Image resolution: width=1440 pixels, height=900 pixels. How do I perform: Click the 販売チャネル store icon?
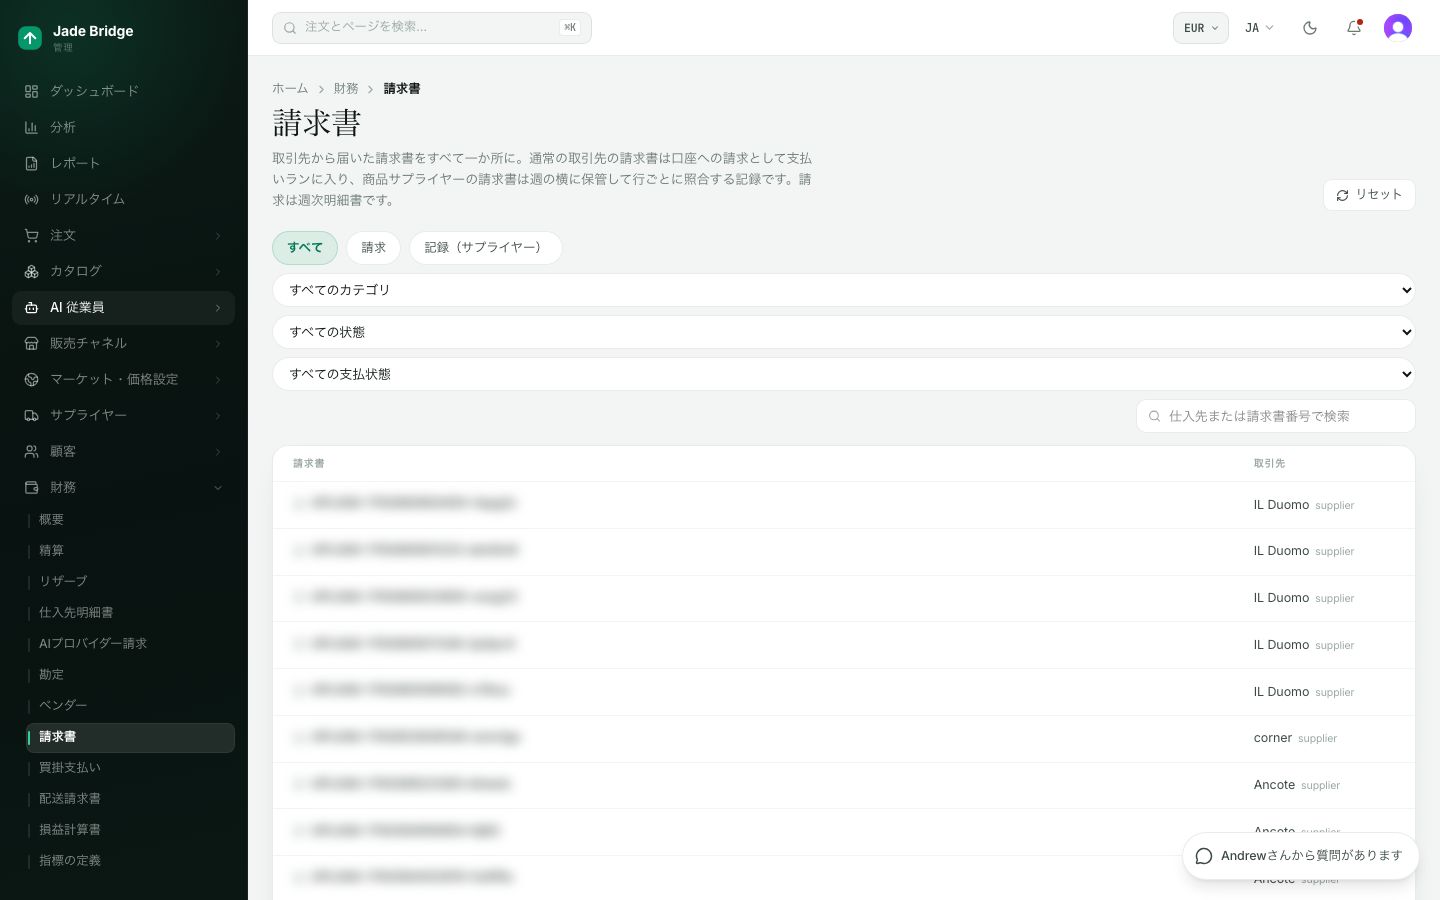click(x=31, y=343)
